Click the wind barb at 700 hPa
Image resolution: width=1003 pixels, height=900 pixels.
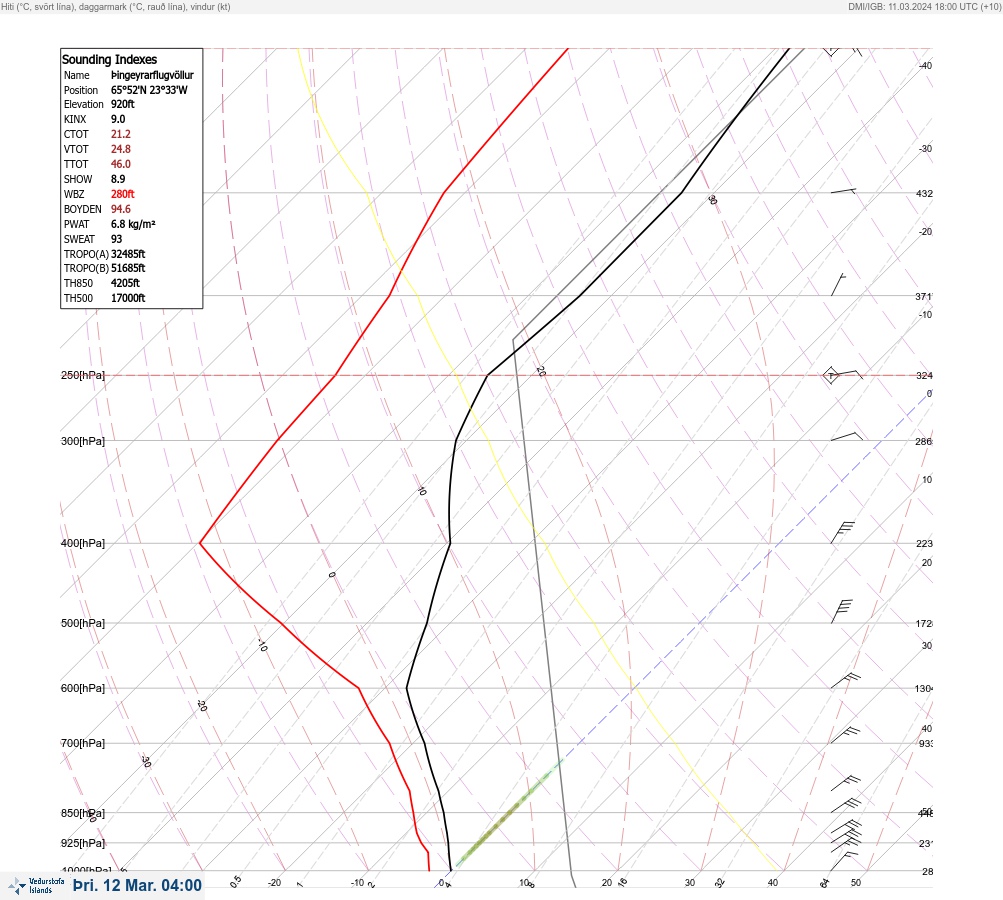click(845, 735)
